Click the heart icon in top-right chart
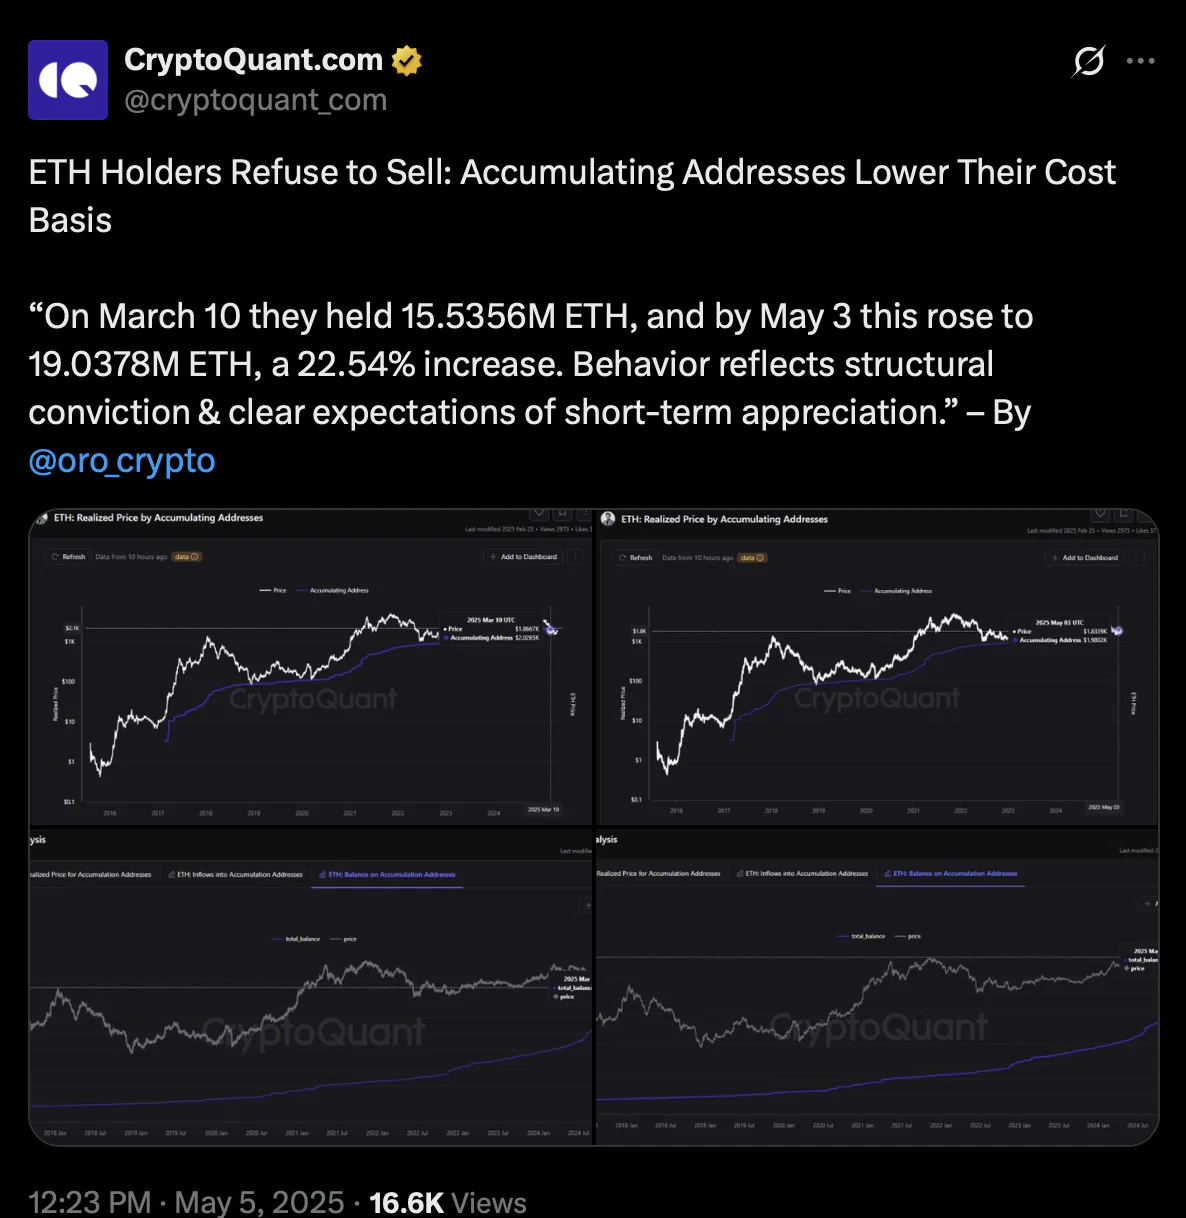The height and width of the screenshot is (1218, 1186). click(x=1100, y=514)
